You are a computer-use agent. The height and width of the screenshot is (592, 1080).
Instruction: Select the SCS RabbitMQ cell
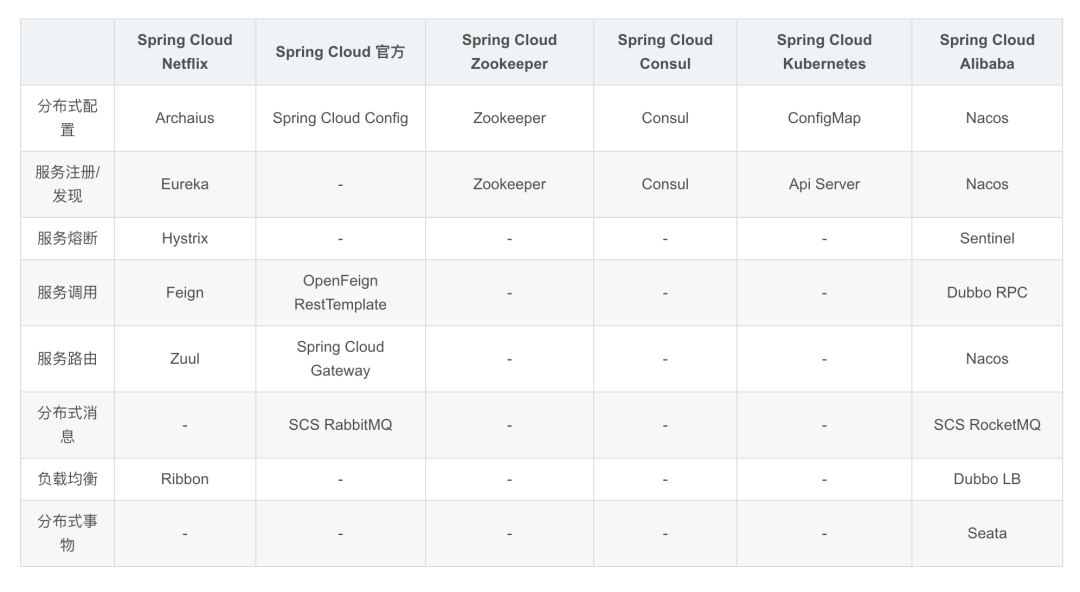pos(340,425)
